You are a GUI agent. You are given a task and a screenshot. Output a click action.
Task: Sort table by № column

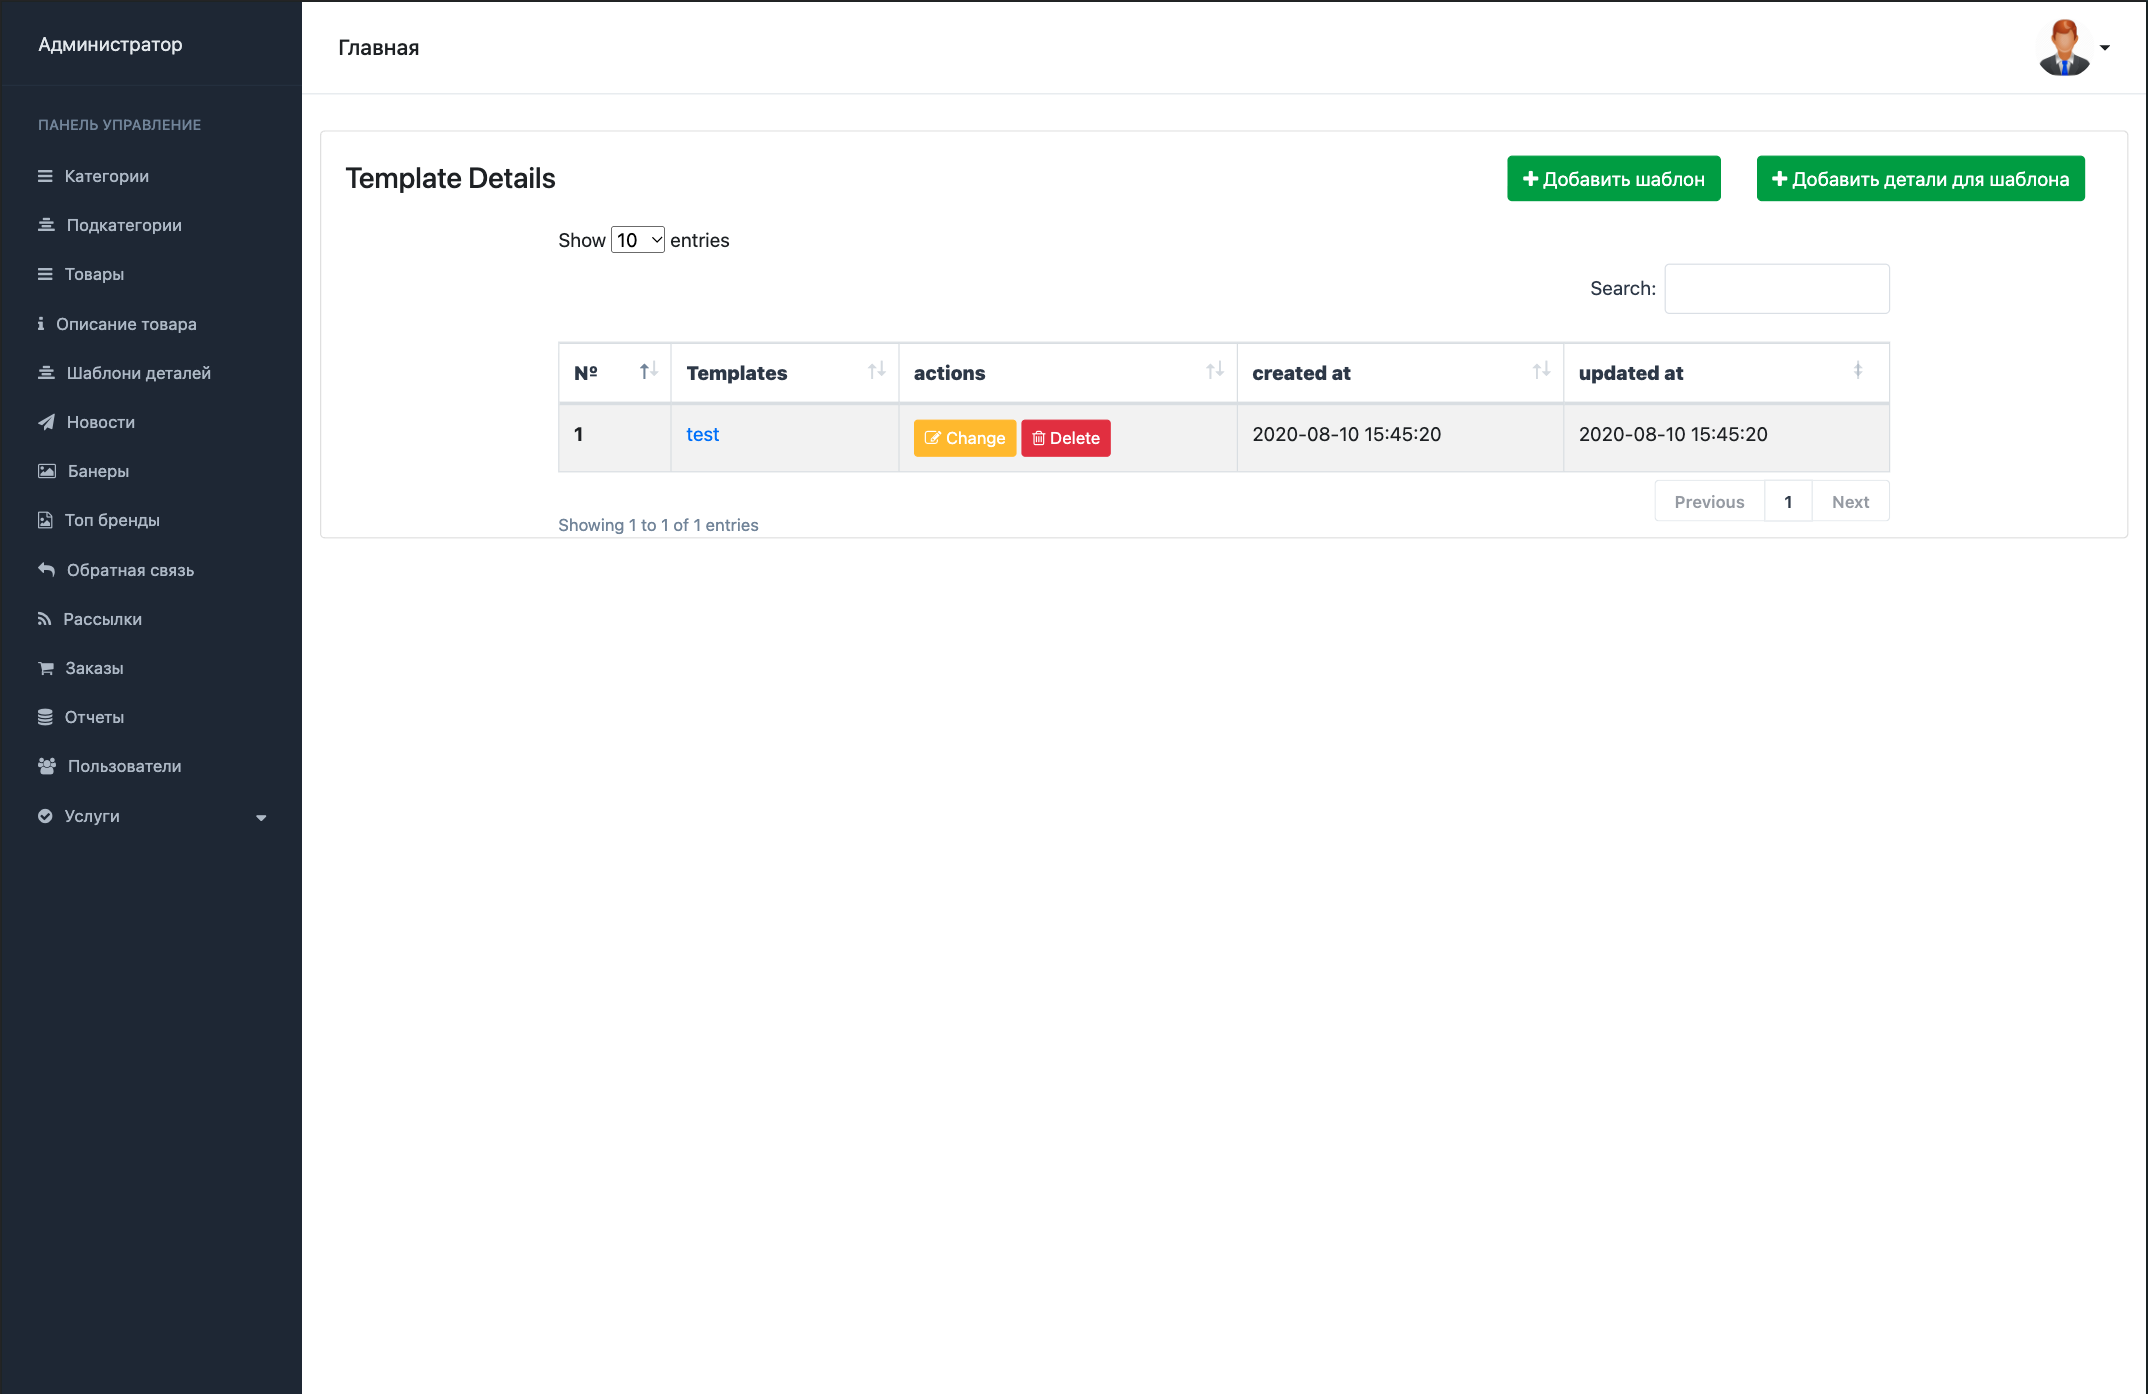click(615, 373)
